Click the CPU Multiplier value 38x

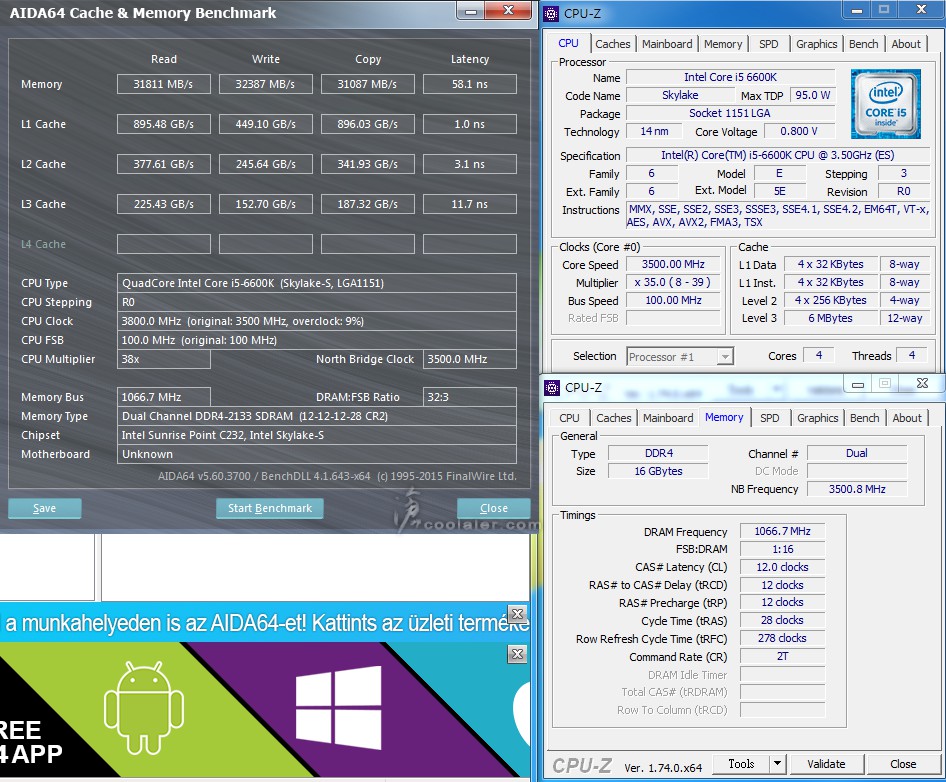coord(163,359)
